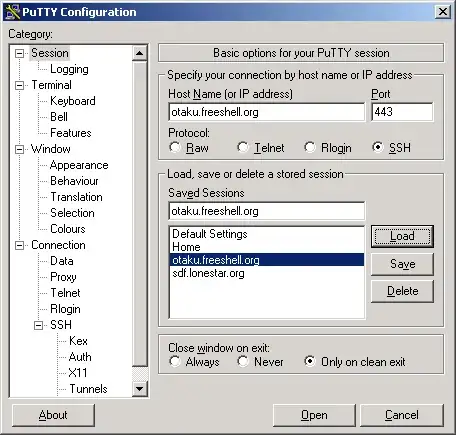Click the Saved Sessions name field

coord(267,211)
